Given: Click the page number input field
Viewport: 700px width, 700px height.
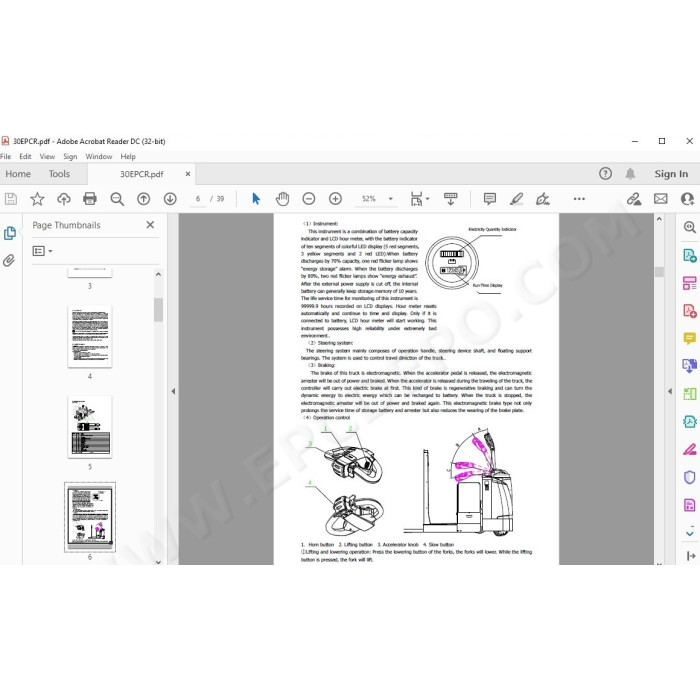Looking at the screenshot, I should pyautogui.click(x=198, y=199).
